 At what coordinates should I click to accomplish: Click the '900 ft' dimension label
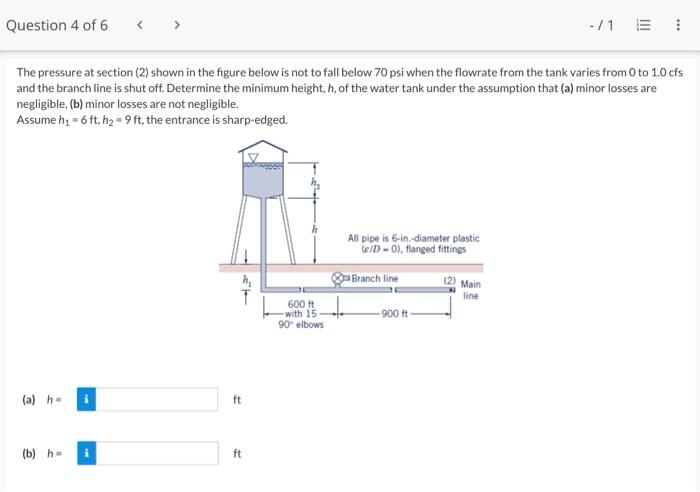click(x=395, y=313)
